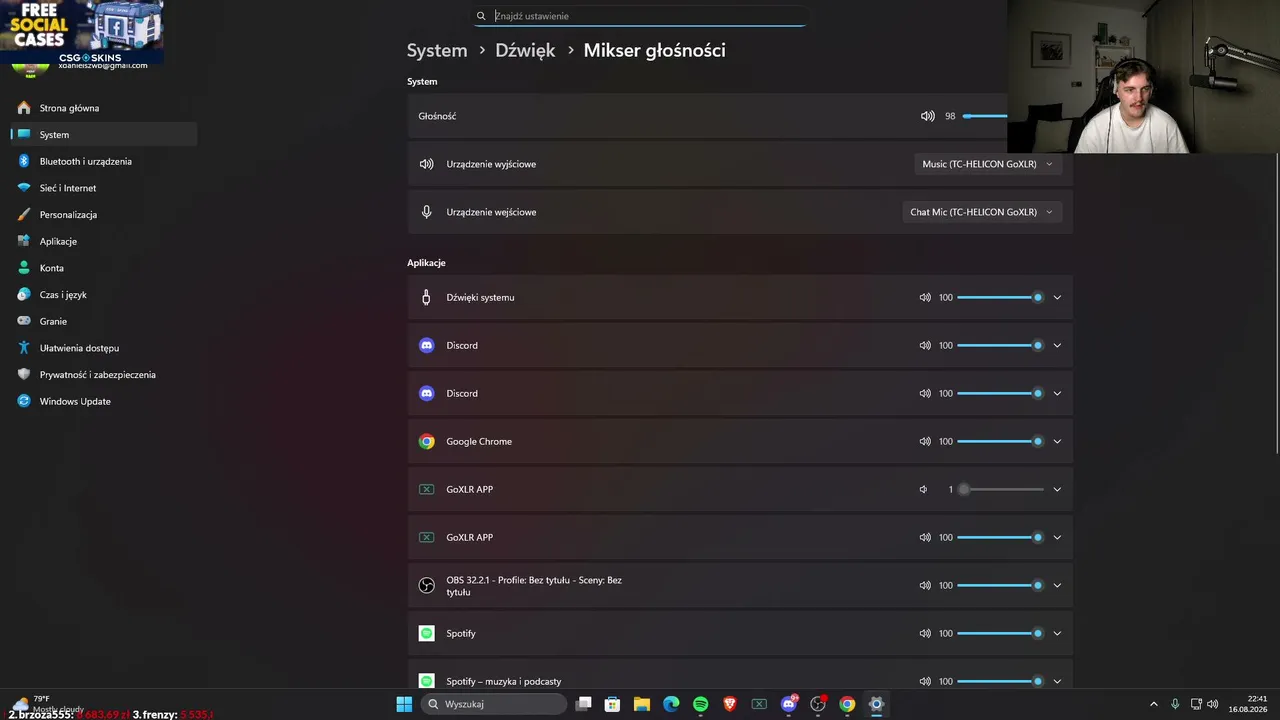Go back to Dźwięk in the breadcrumb

pyautogui.click(x=525, y=50)
